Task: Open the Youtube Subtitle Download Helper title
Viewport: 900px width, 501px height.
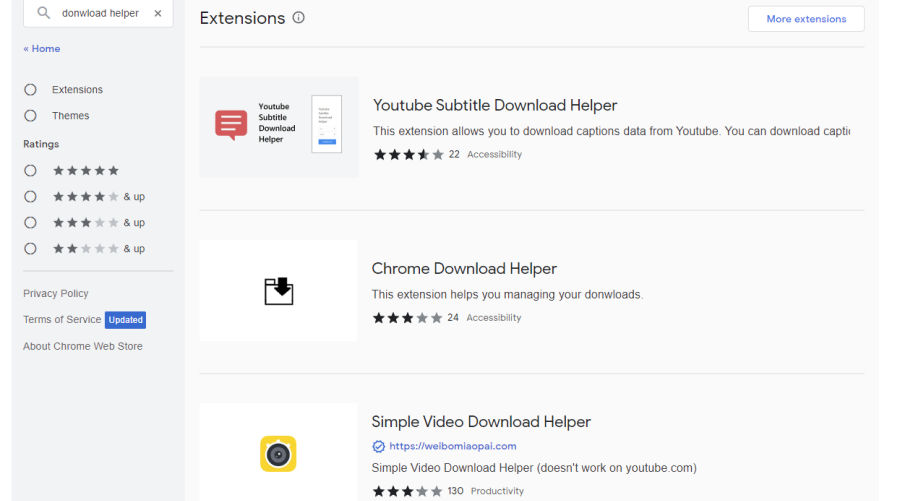Action: (495, 106)
